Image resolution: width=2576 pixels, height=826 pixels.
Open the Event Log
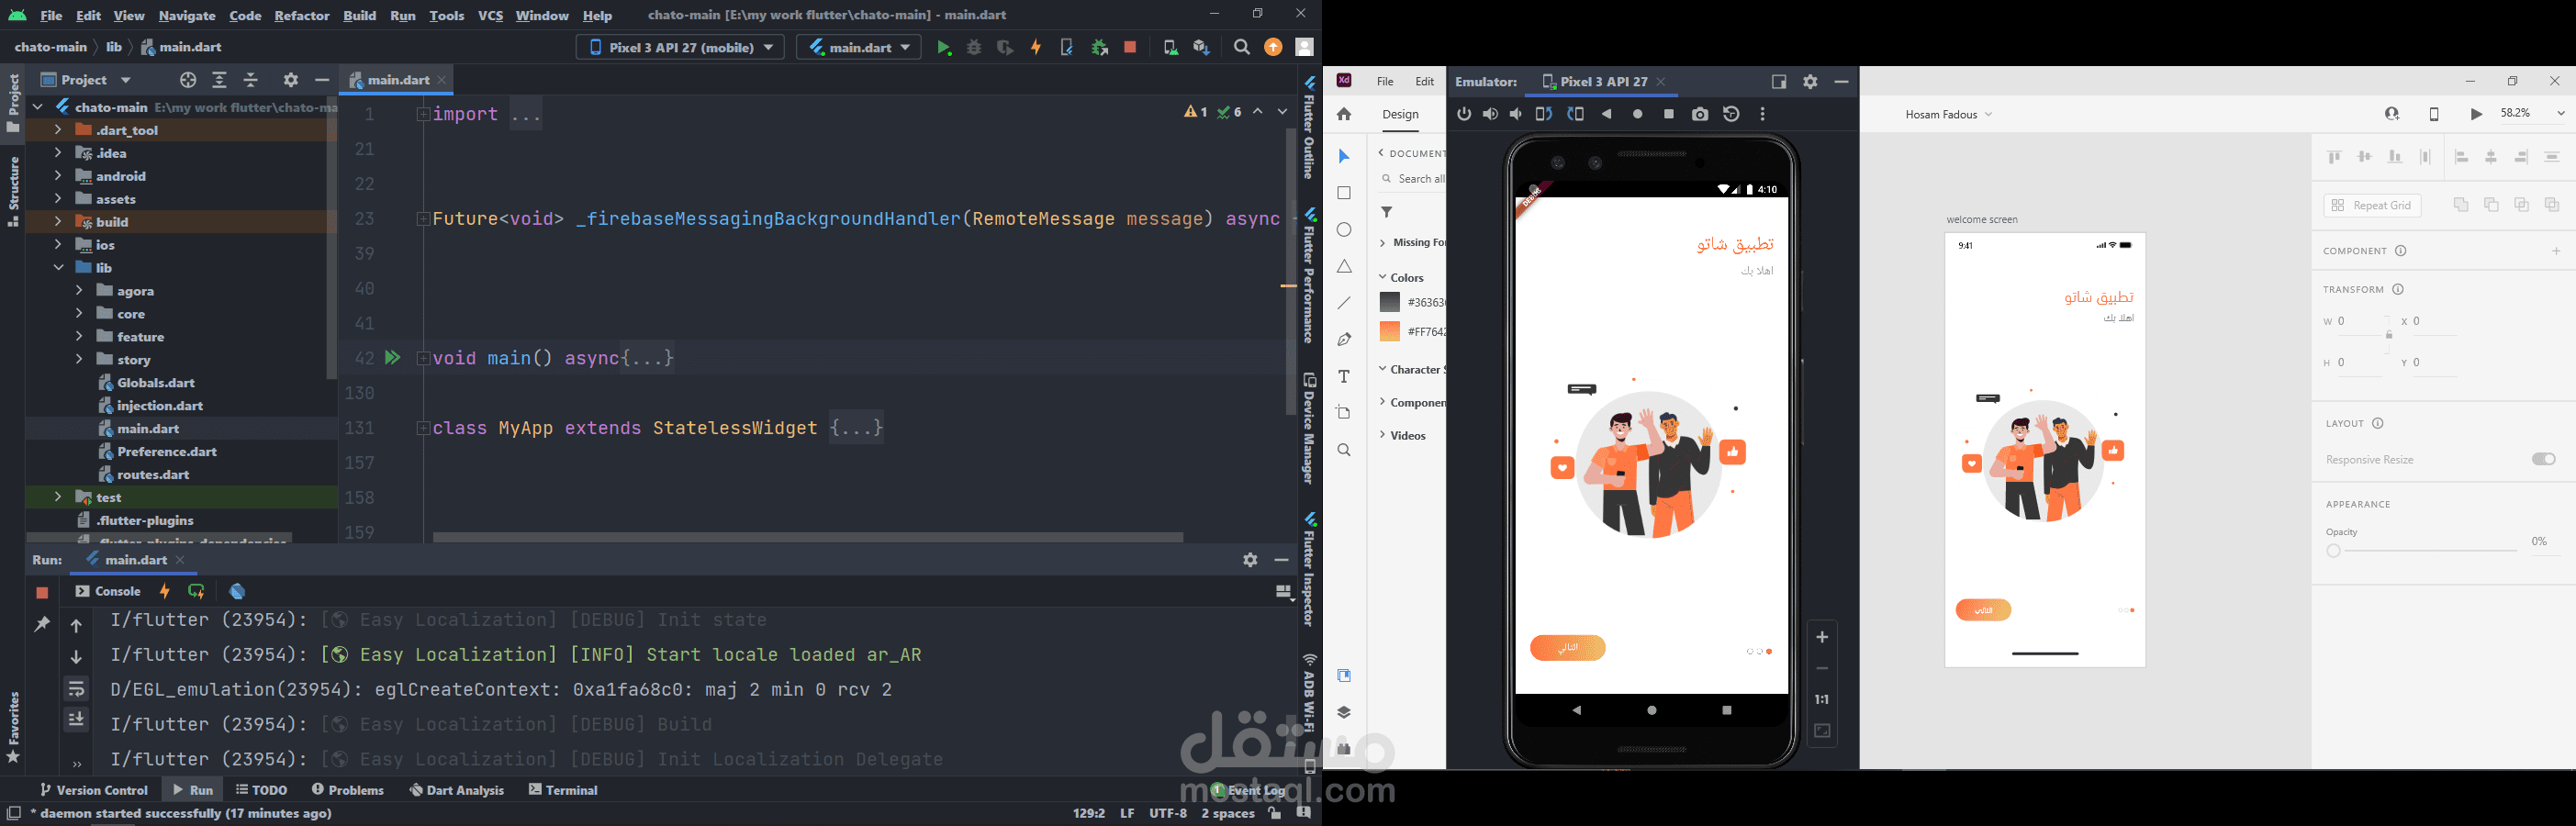click(1248, 790)
